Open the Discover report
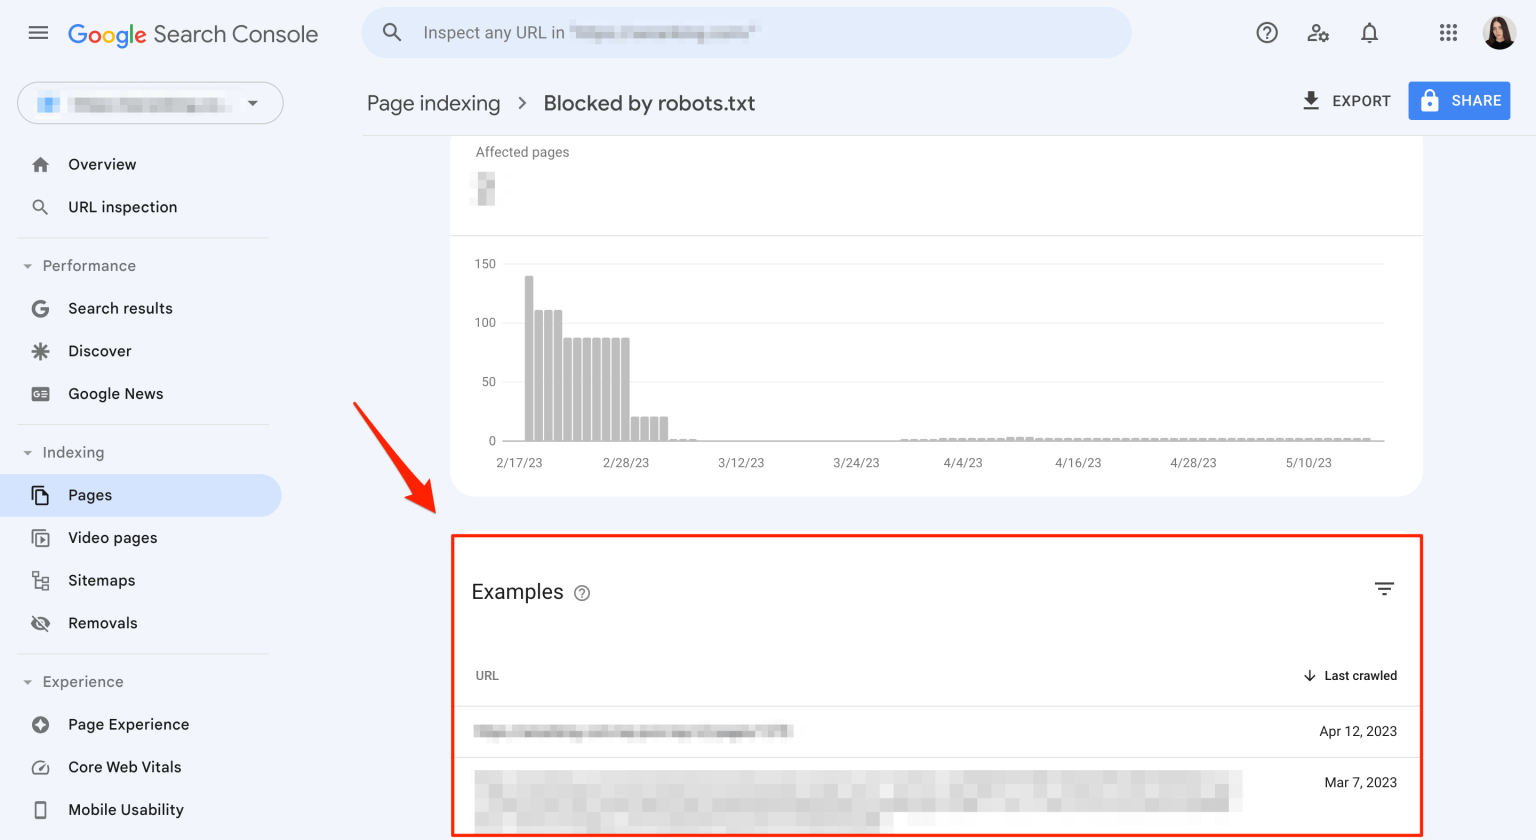1536x840 pixels. tap(100, 351)
